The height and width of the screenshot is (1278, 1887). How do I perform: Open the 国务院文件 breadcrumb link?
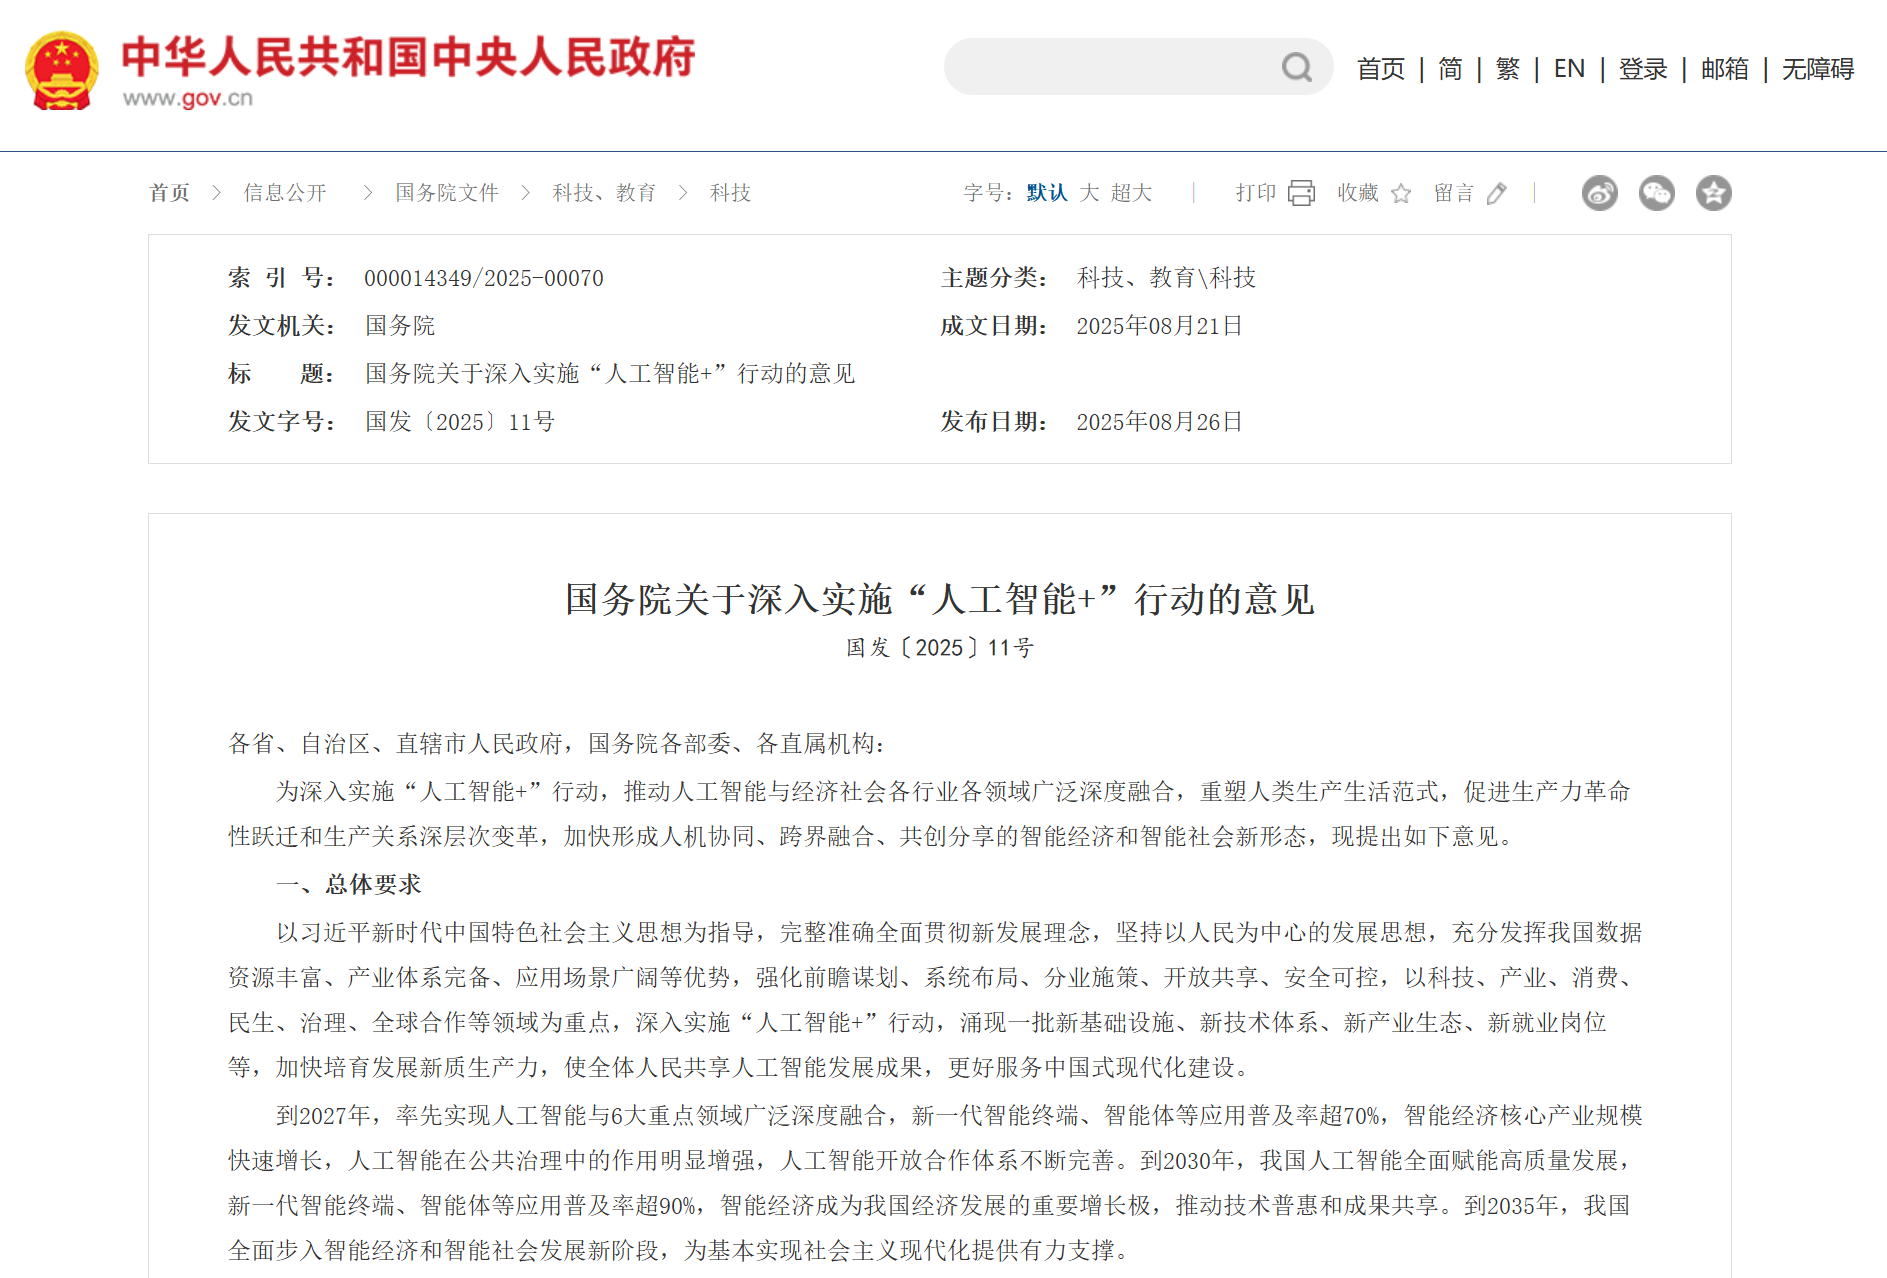pyautogui.click(x=446, y=192)
